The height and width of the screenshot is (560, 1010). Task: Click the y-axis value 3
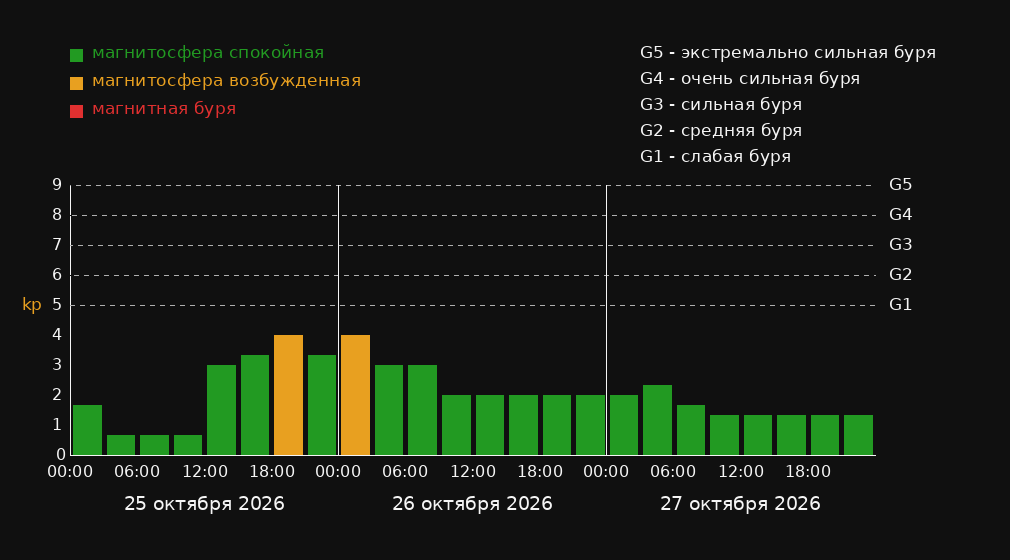click(x=57, y=365)
